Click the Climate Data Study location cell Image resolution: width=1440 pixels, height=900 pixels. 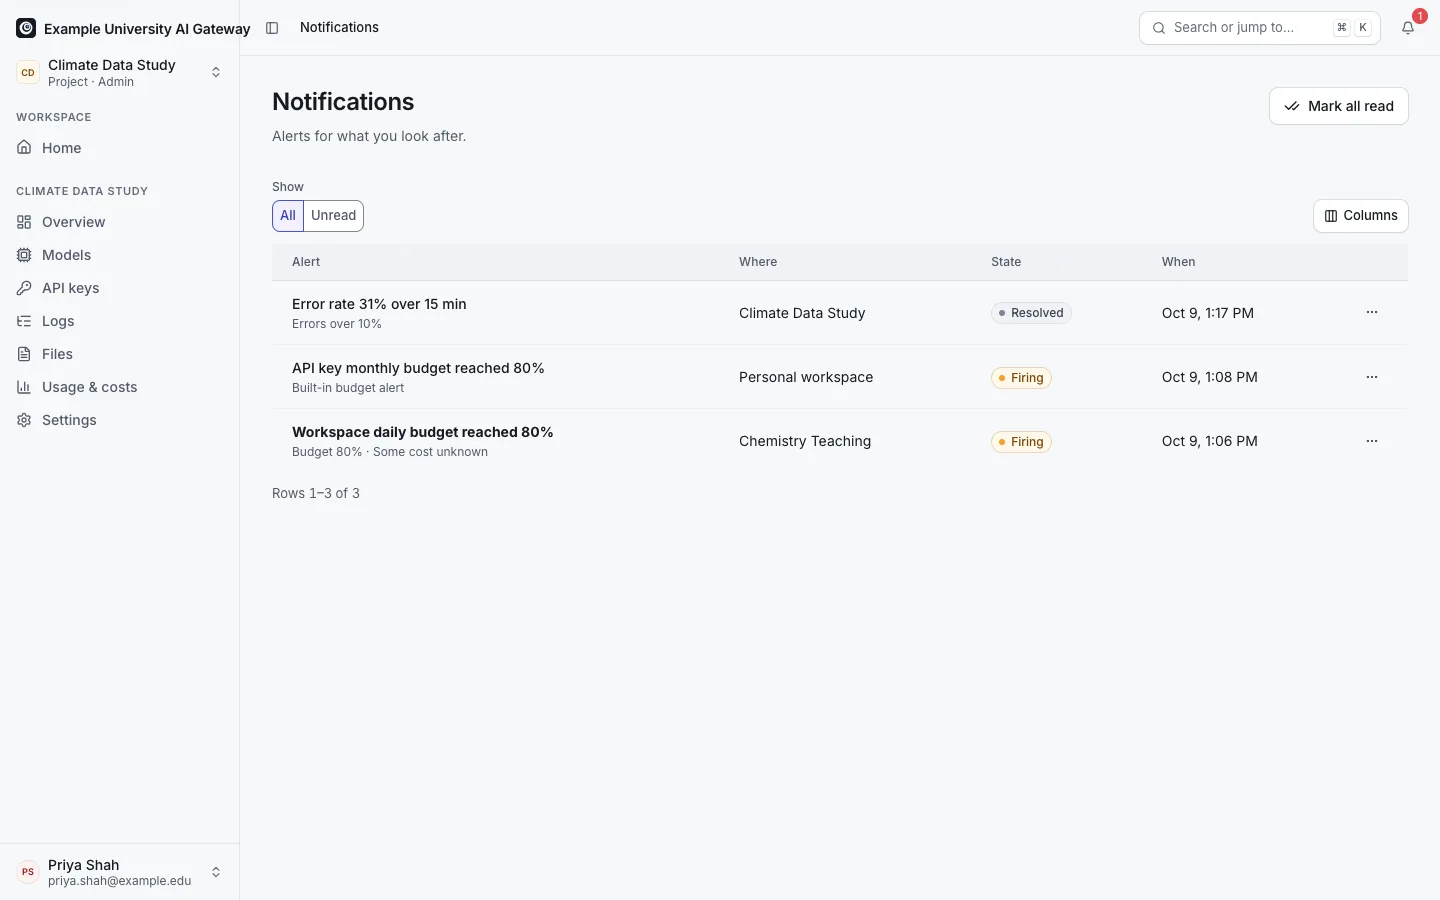coord(802,313)
